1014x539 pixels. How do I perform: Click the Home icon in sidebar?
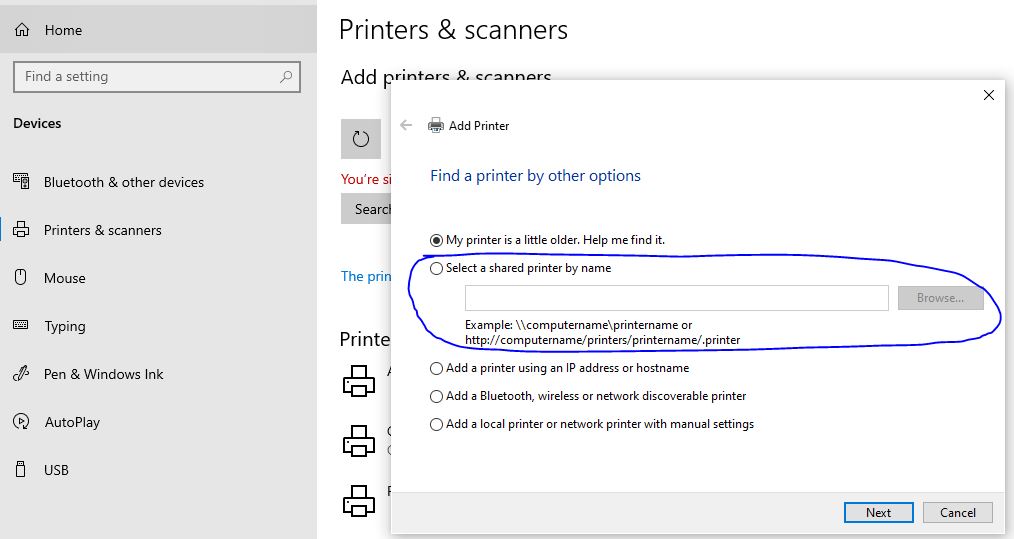pos(21,30)
